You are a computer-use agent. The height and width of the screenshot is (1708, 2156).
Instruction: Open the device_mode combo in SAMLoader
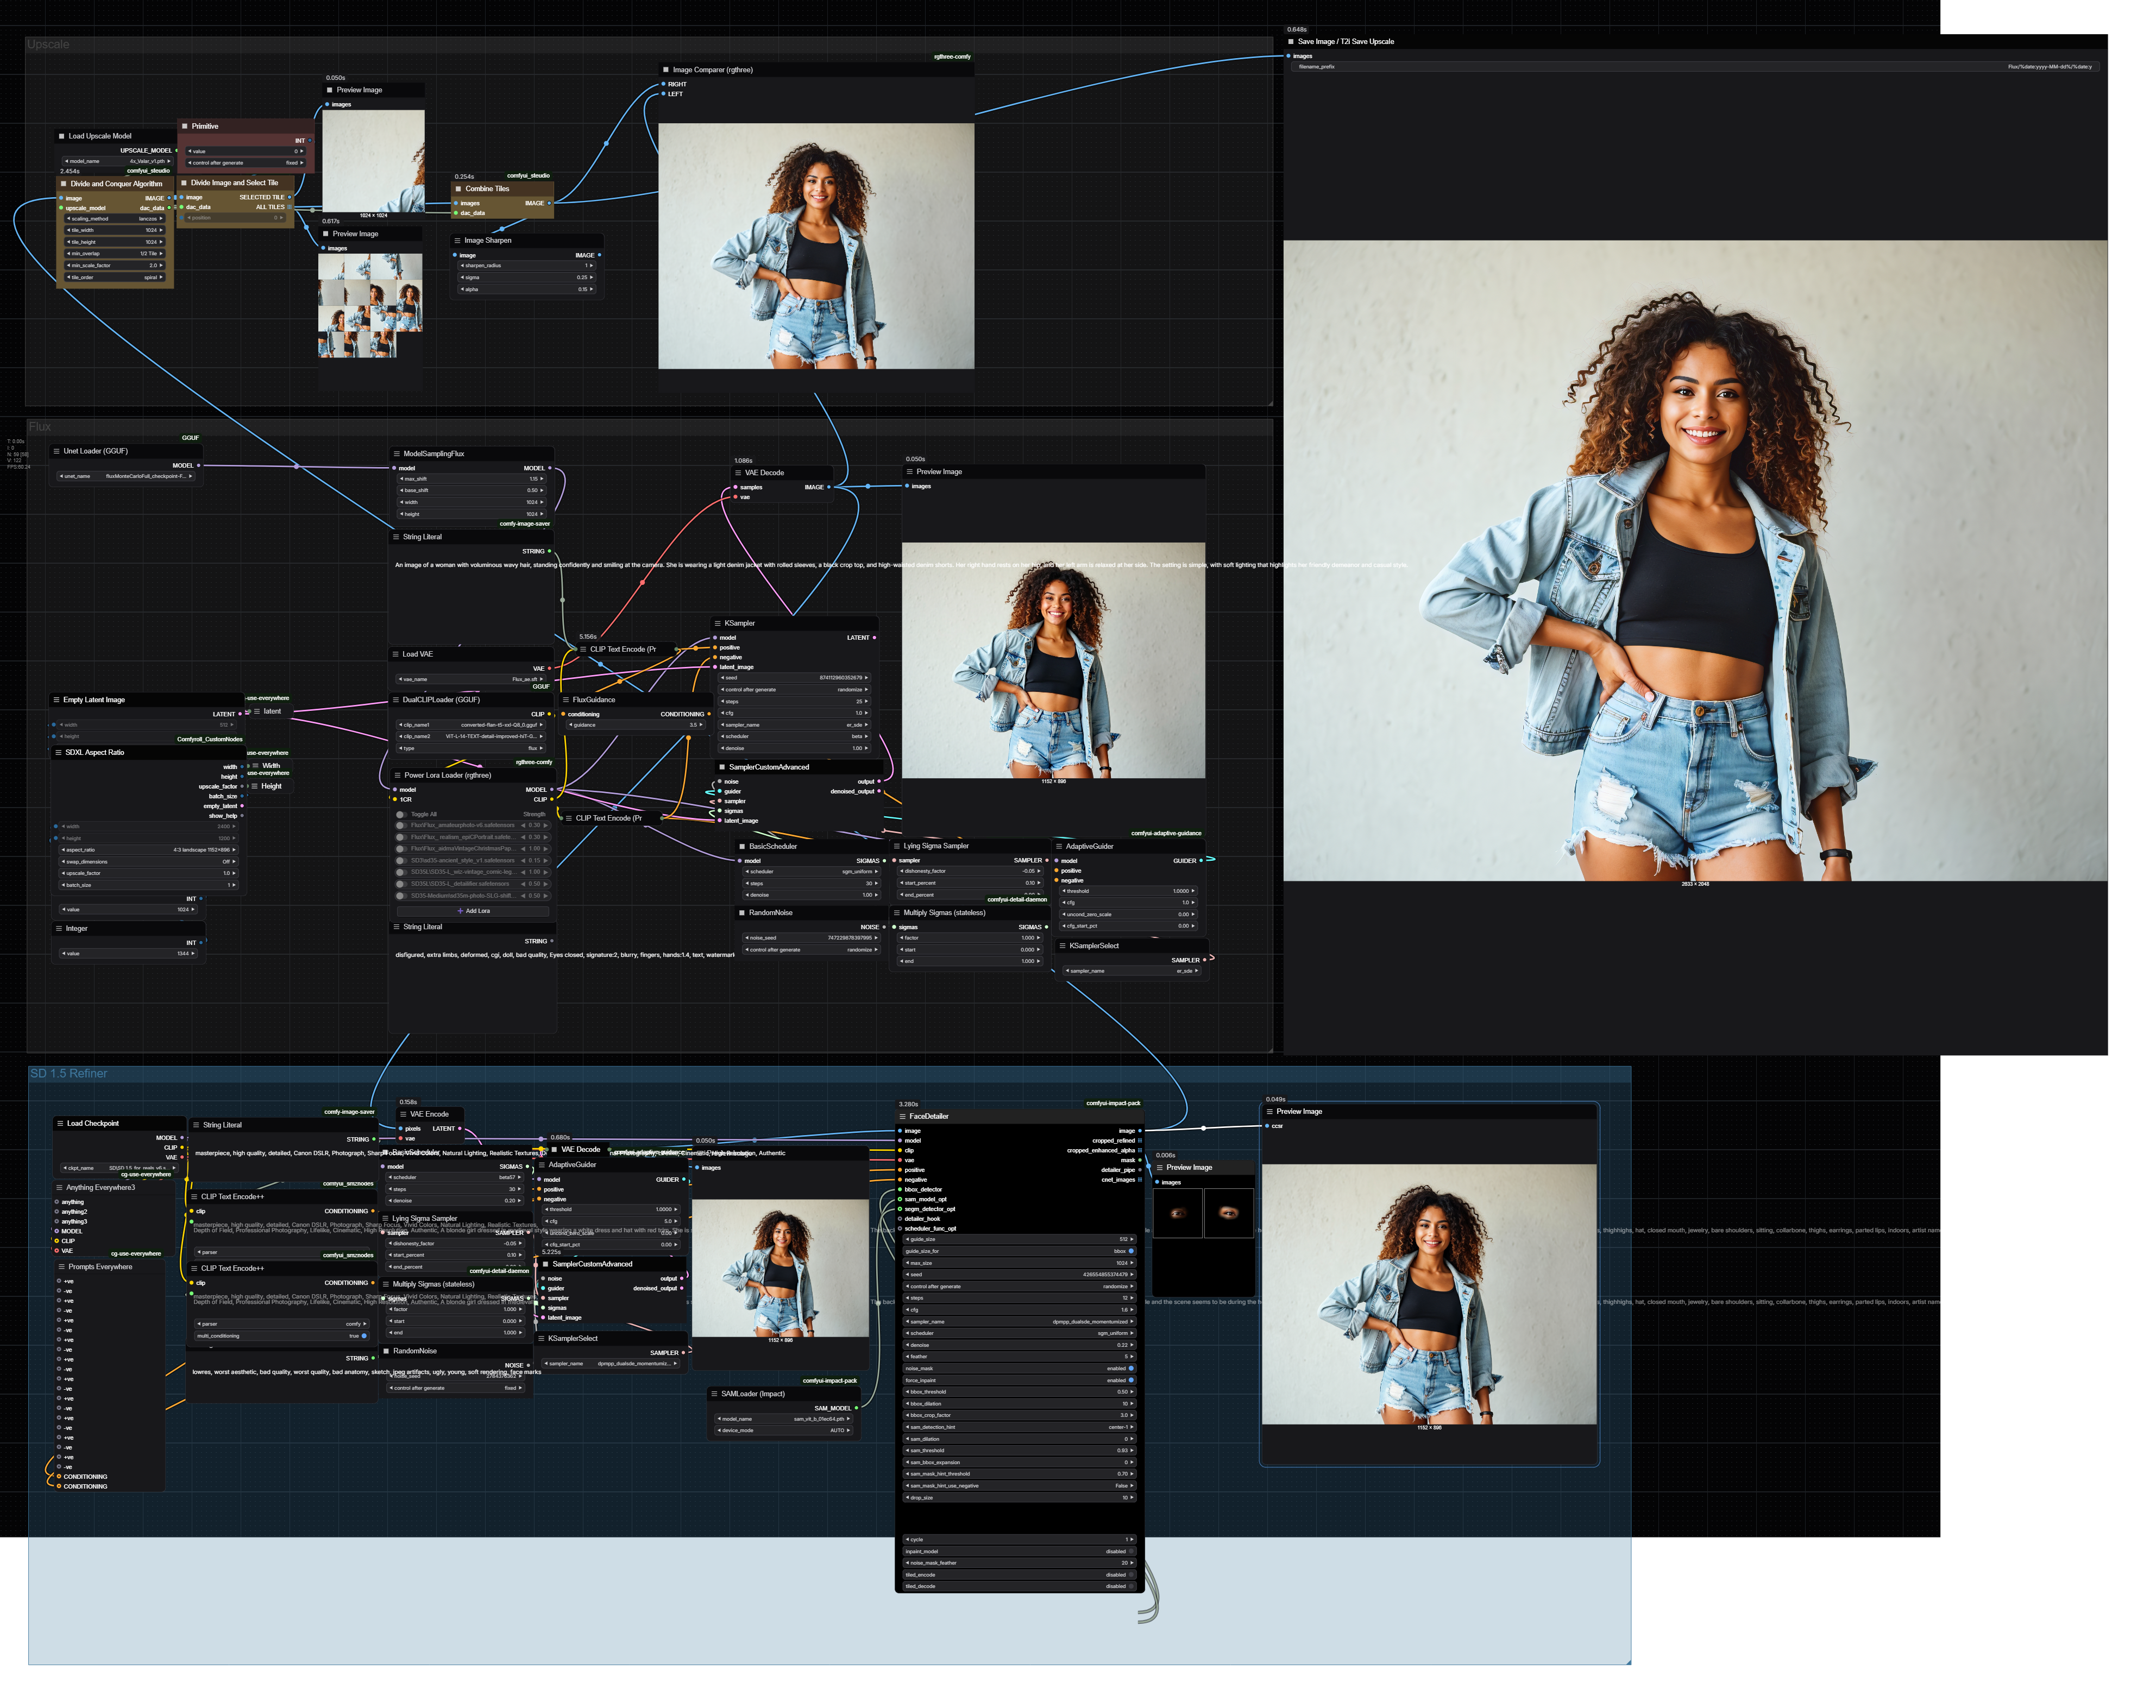pos(783,1431)
